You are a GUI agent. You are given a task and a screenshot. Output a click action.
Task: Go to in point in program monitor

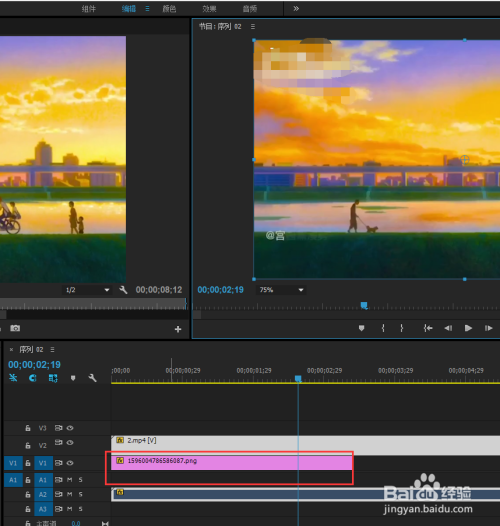click(428, 328)
